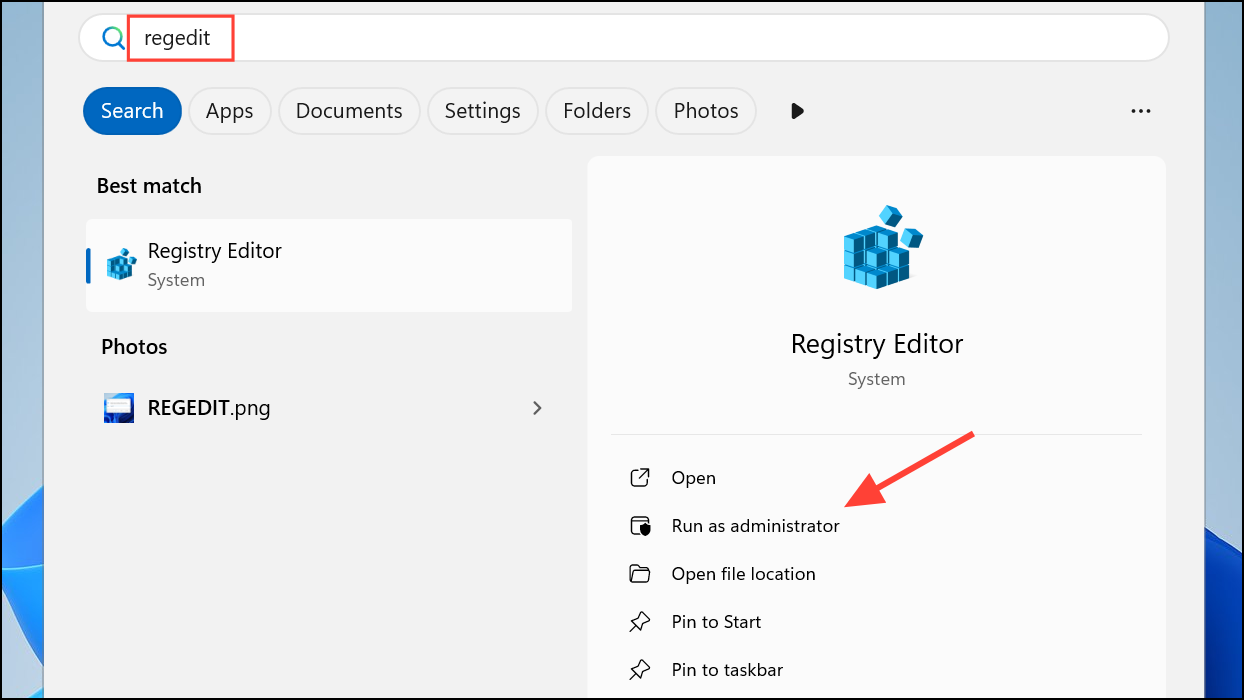Click the REGEDIT.png file thumbnail icon
Viewport: 1244px width, 700px height.
coord(119,408)
